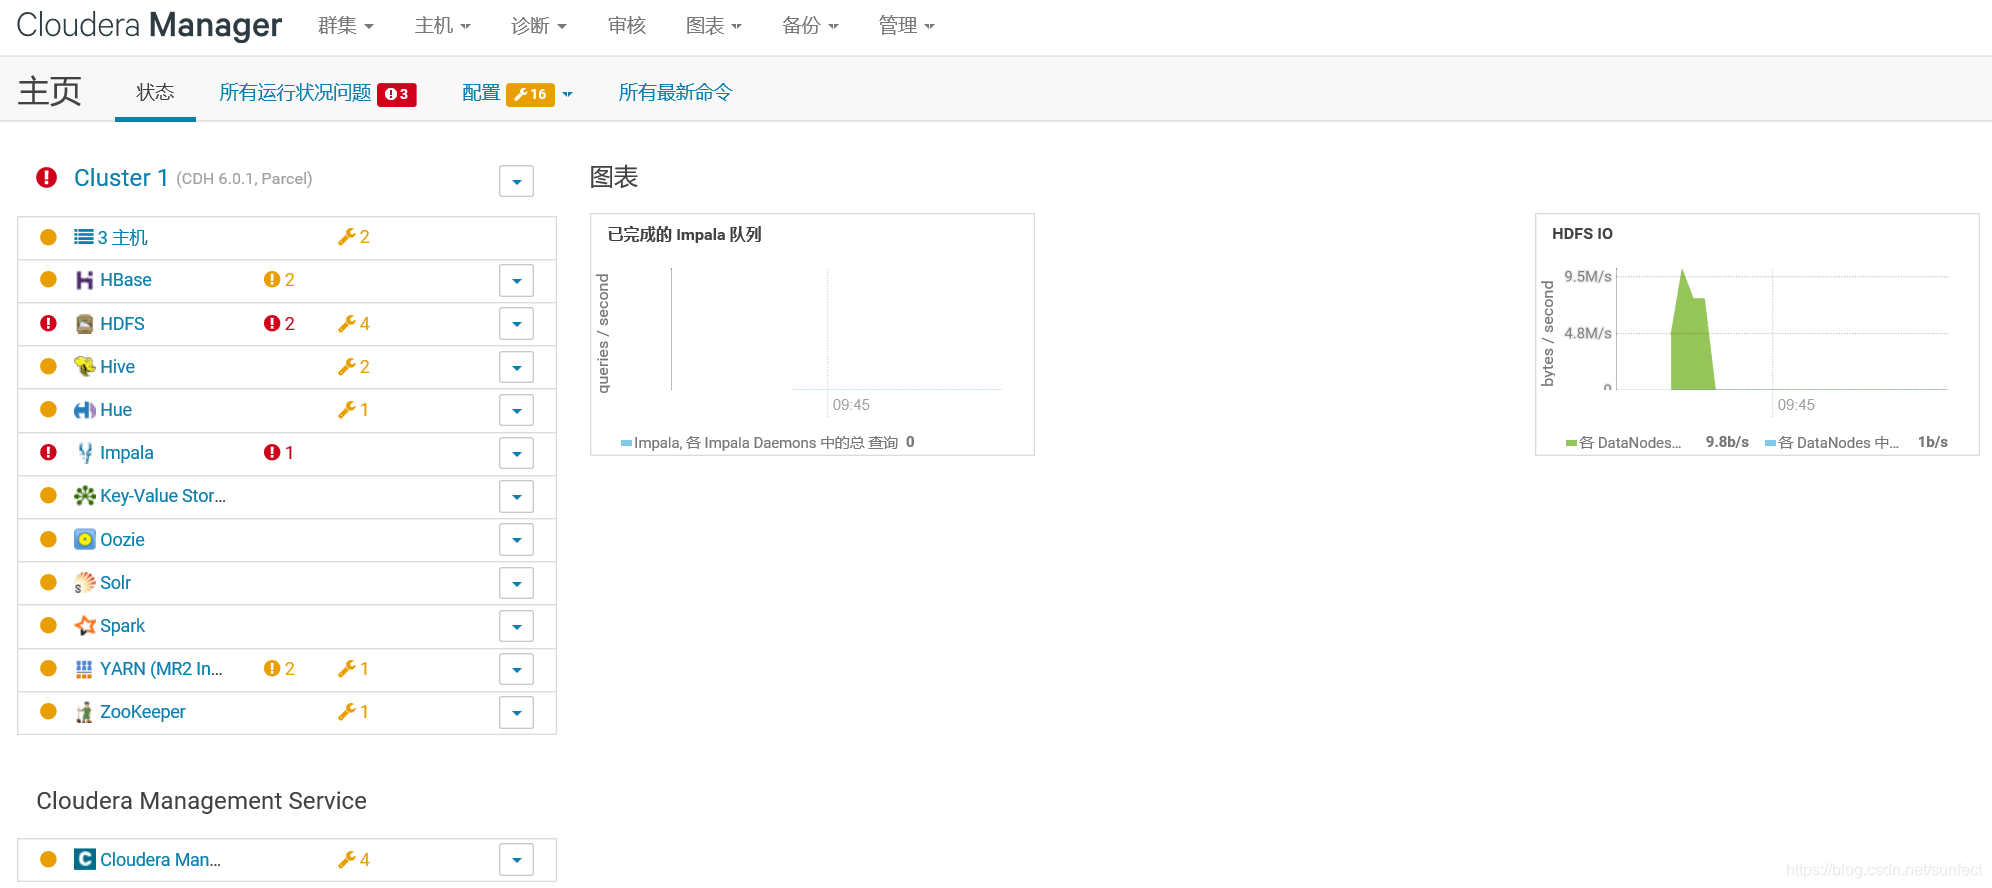1992x888 pixels.
Task: Open 所有运行状况问题 tab
Action: tap(317, 93)
